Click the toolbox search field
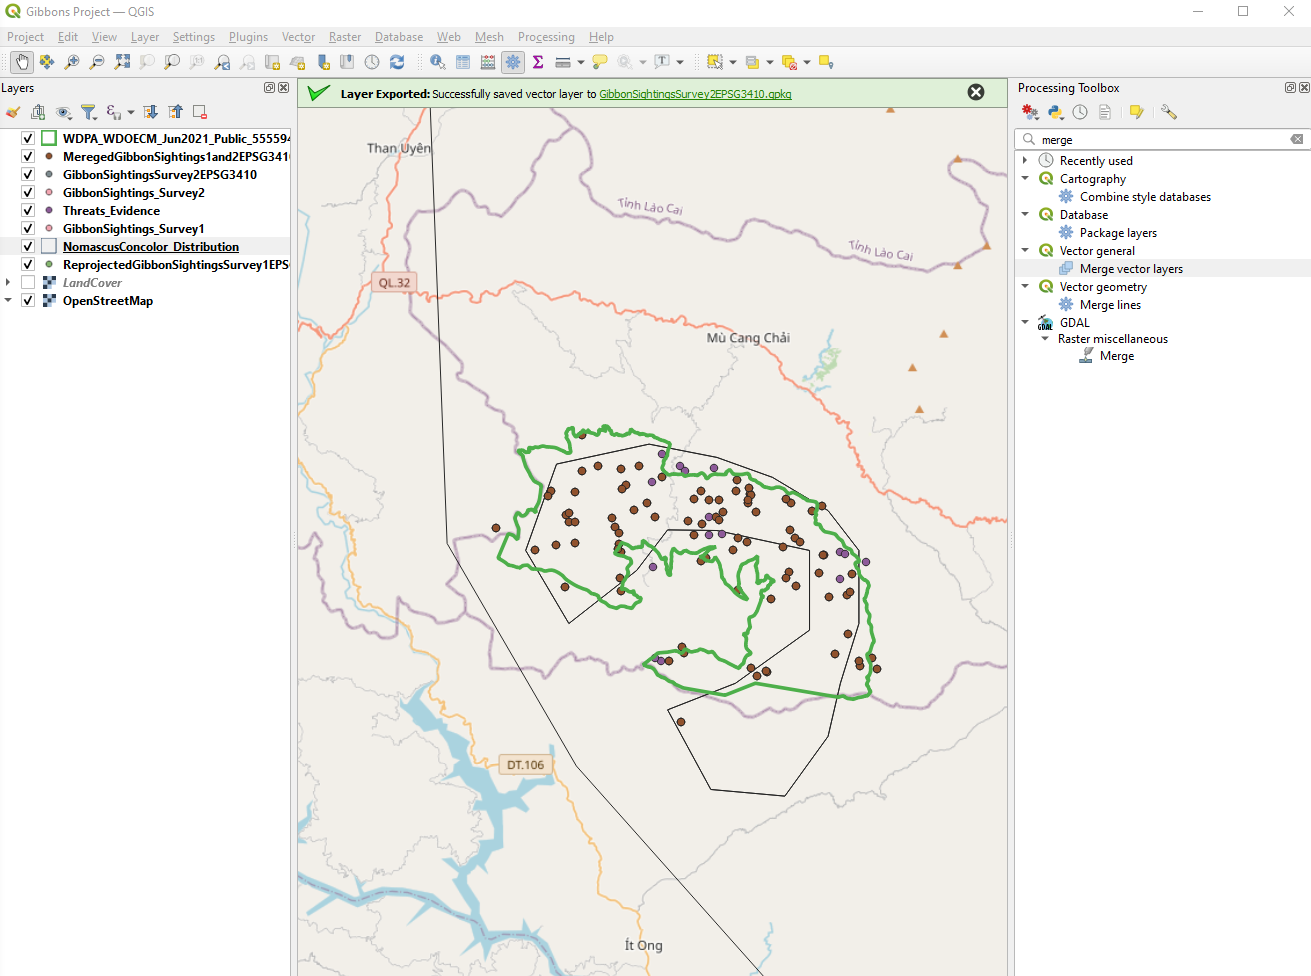Screen dimensions: 1311x976 [x=1162, y=139]
